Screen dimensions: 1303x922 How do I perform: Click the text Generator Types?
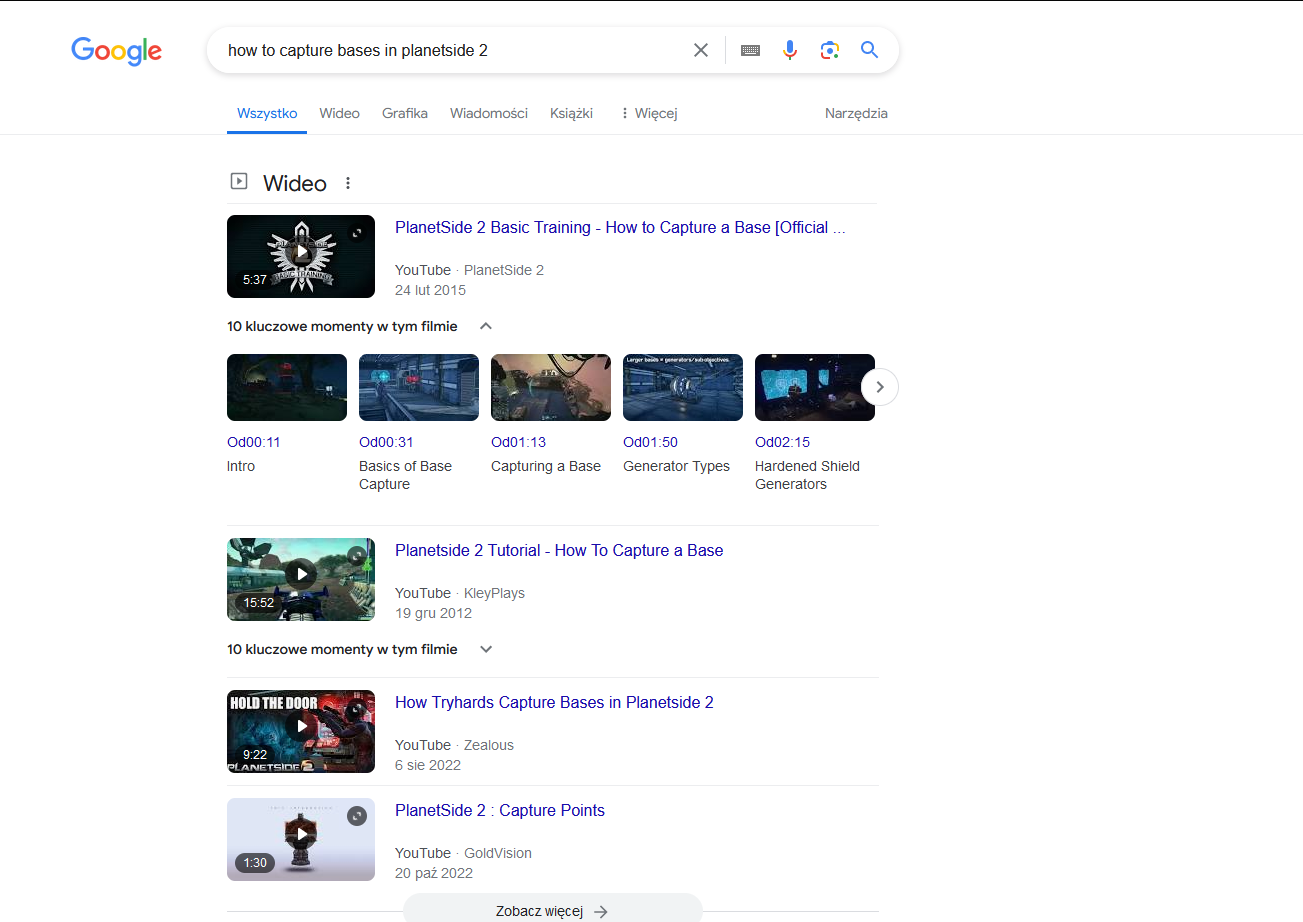pyautogui.click(x=676, y=466)
